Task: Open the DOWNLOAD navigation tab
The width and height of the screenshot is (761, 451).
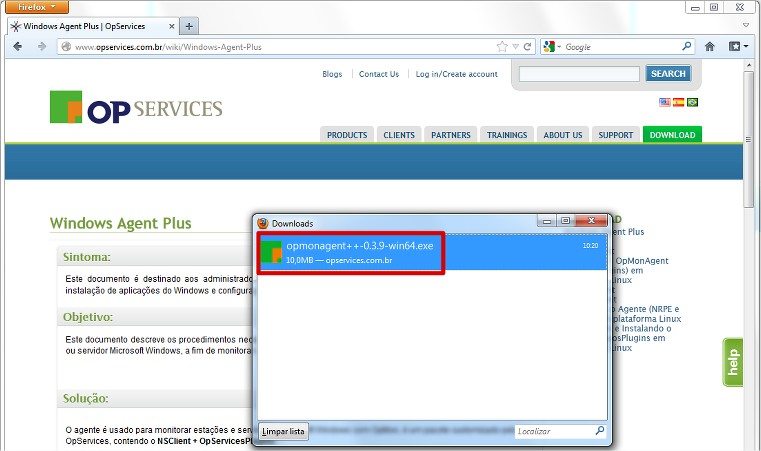Action: 672,135
